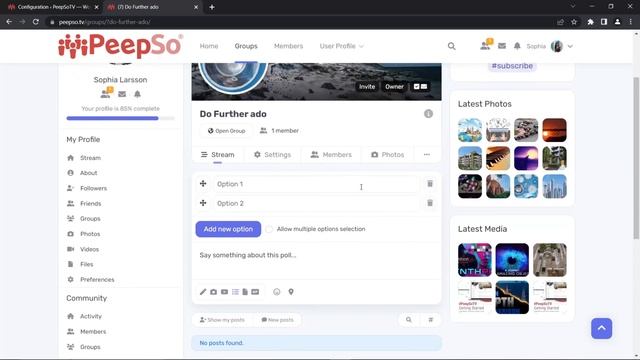640x360 pixels.
Task: Open a new browser tab with plus
Action: pos(212,7)
